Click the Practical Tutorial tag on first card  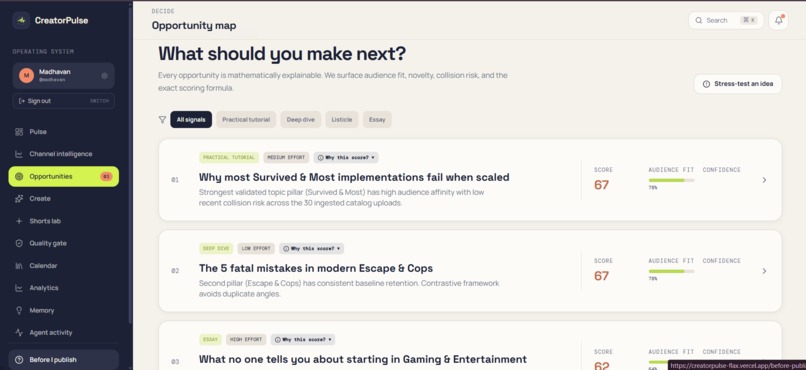point(229,158)
